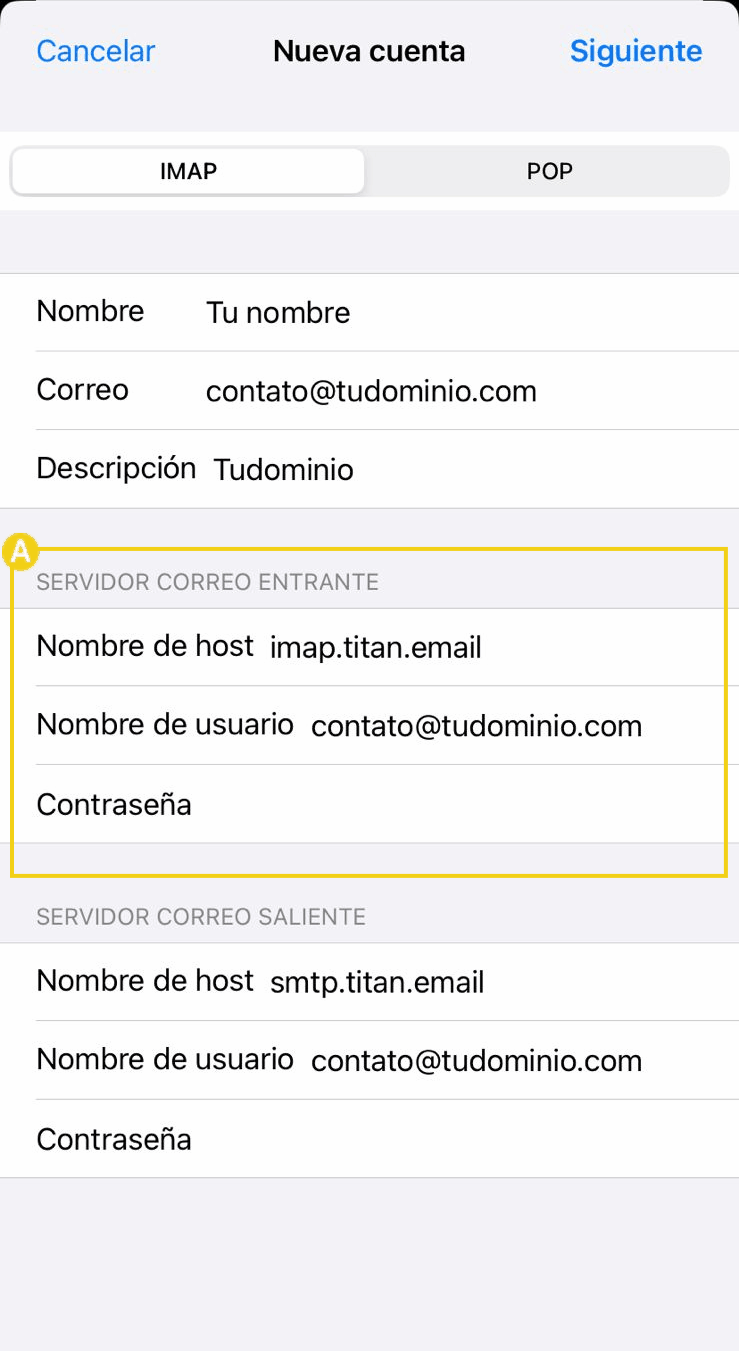Edit incoming server Nombre de usuario
Screen dimensions: 739x1351
[476, 726]
